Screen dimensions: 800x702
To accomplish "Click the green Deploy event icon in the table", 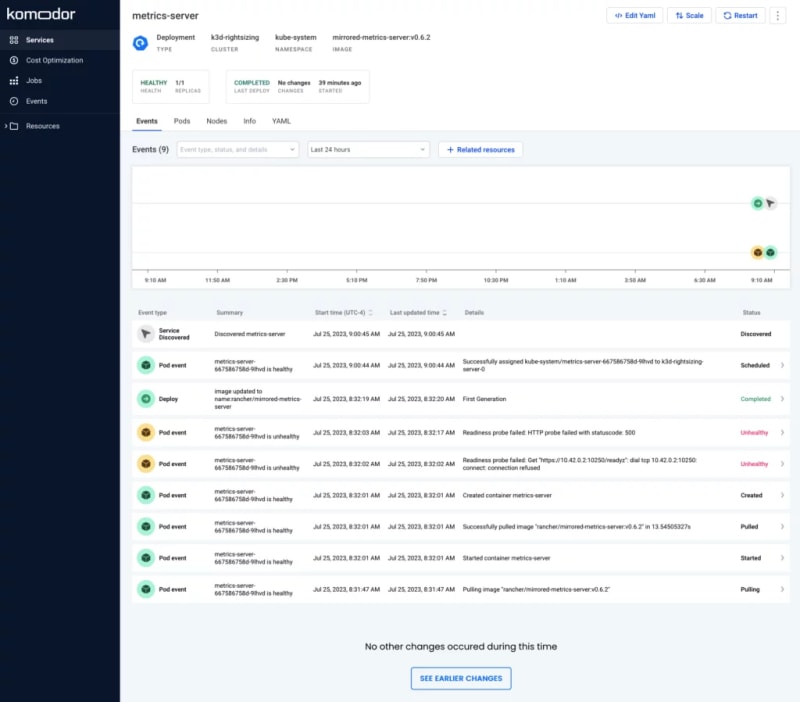I will [145, 399].
